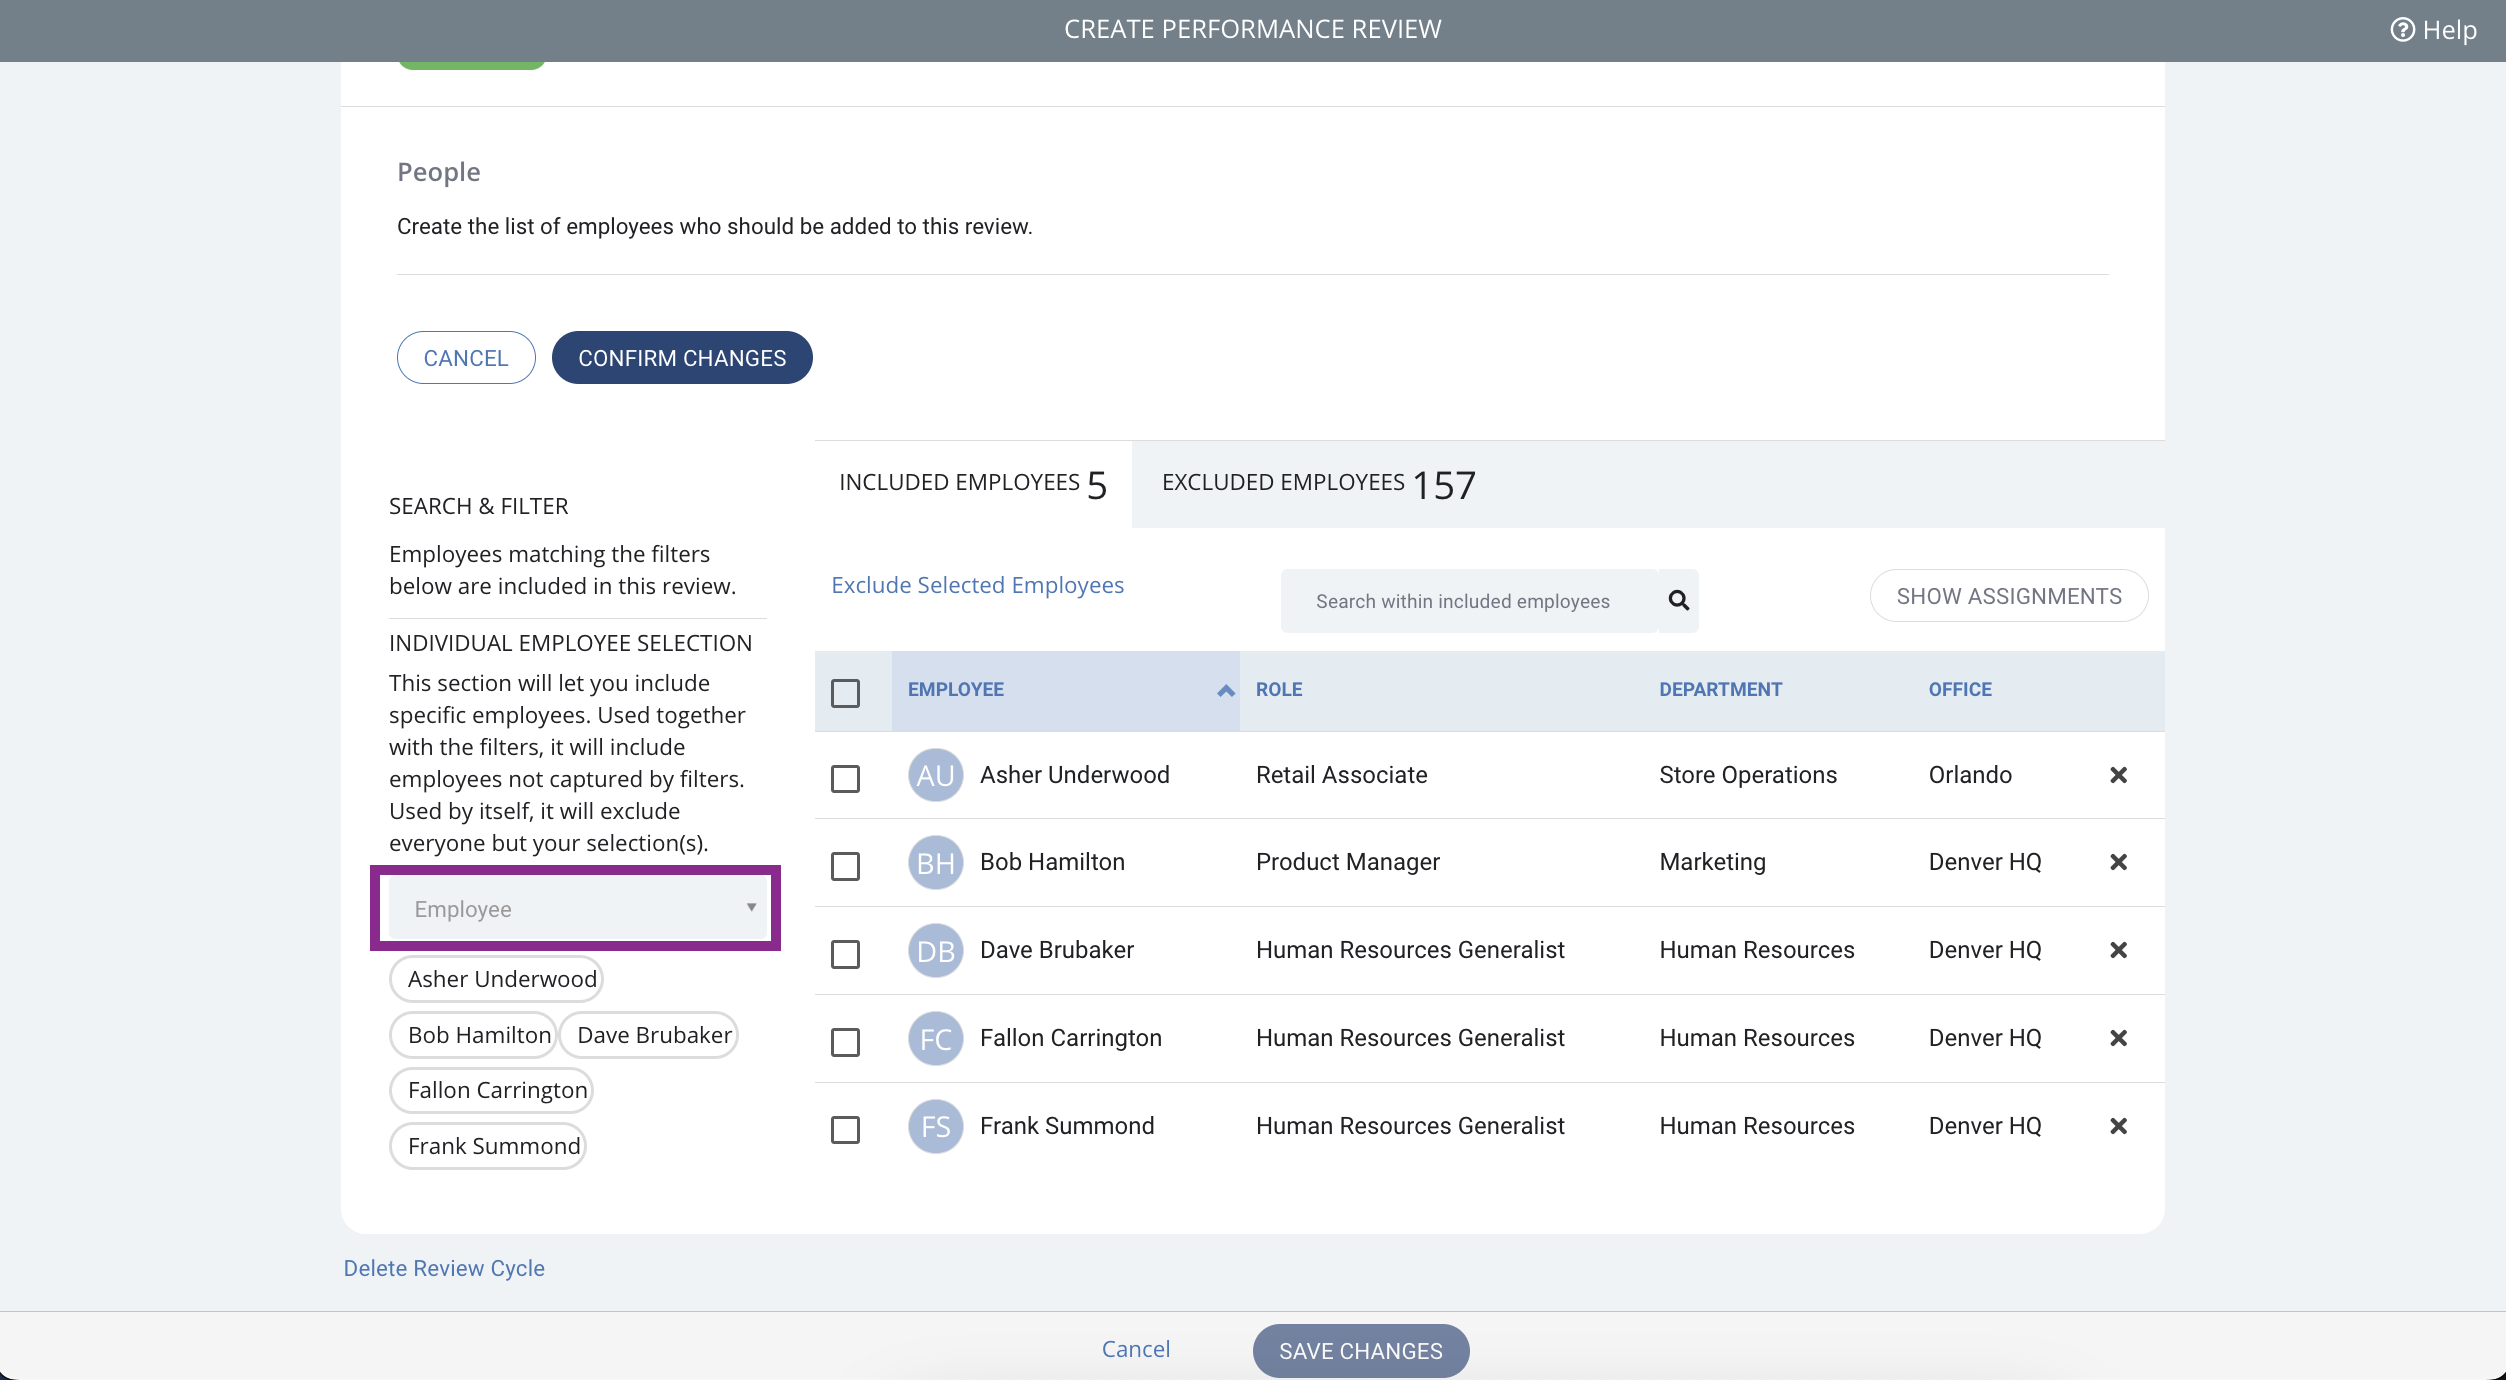The height and width of the screenshot is (1380, 2506).
Task: Click the Fallon Carrington name in table
Action: point(1071,1038)
